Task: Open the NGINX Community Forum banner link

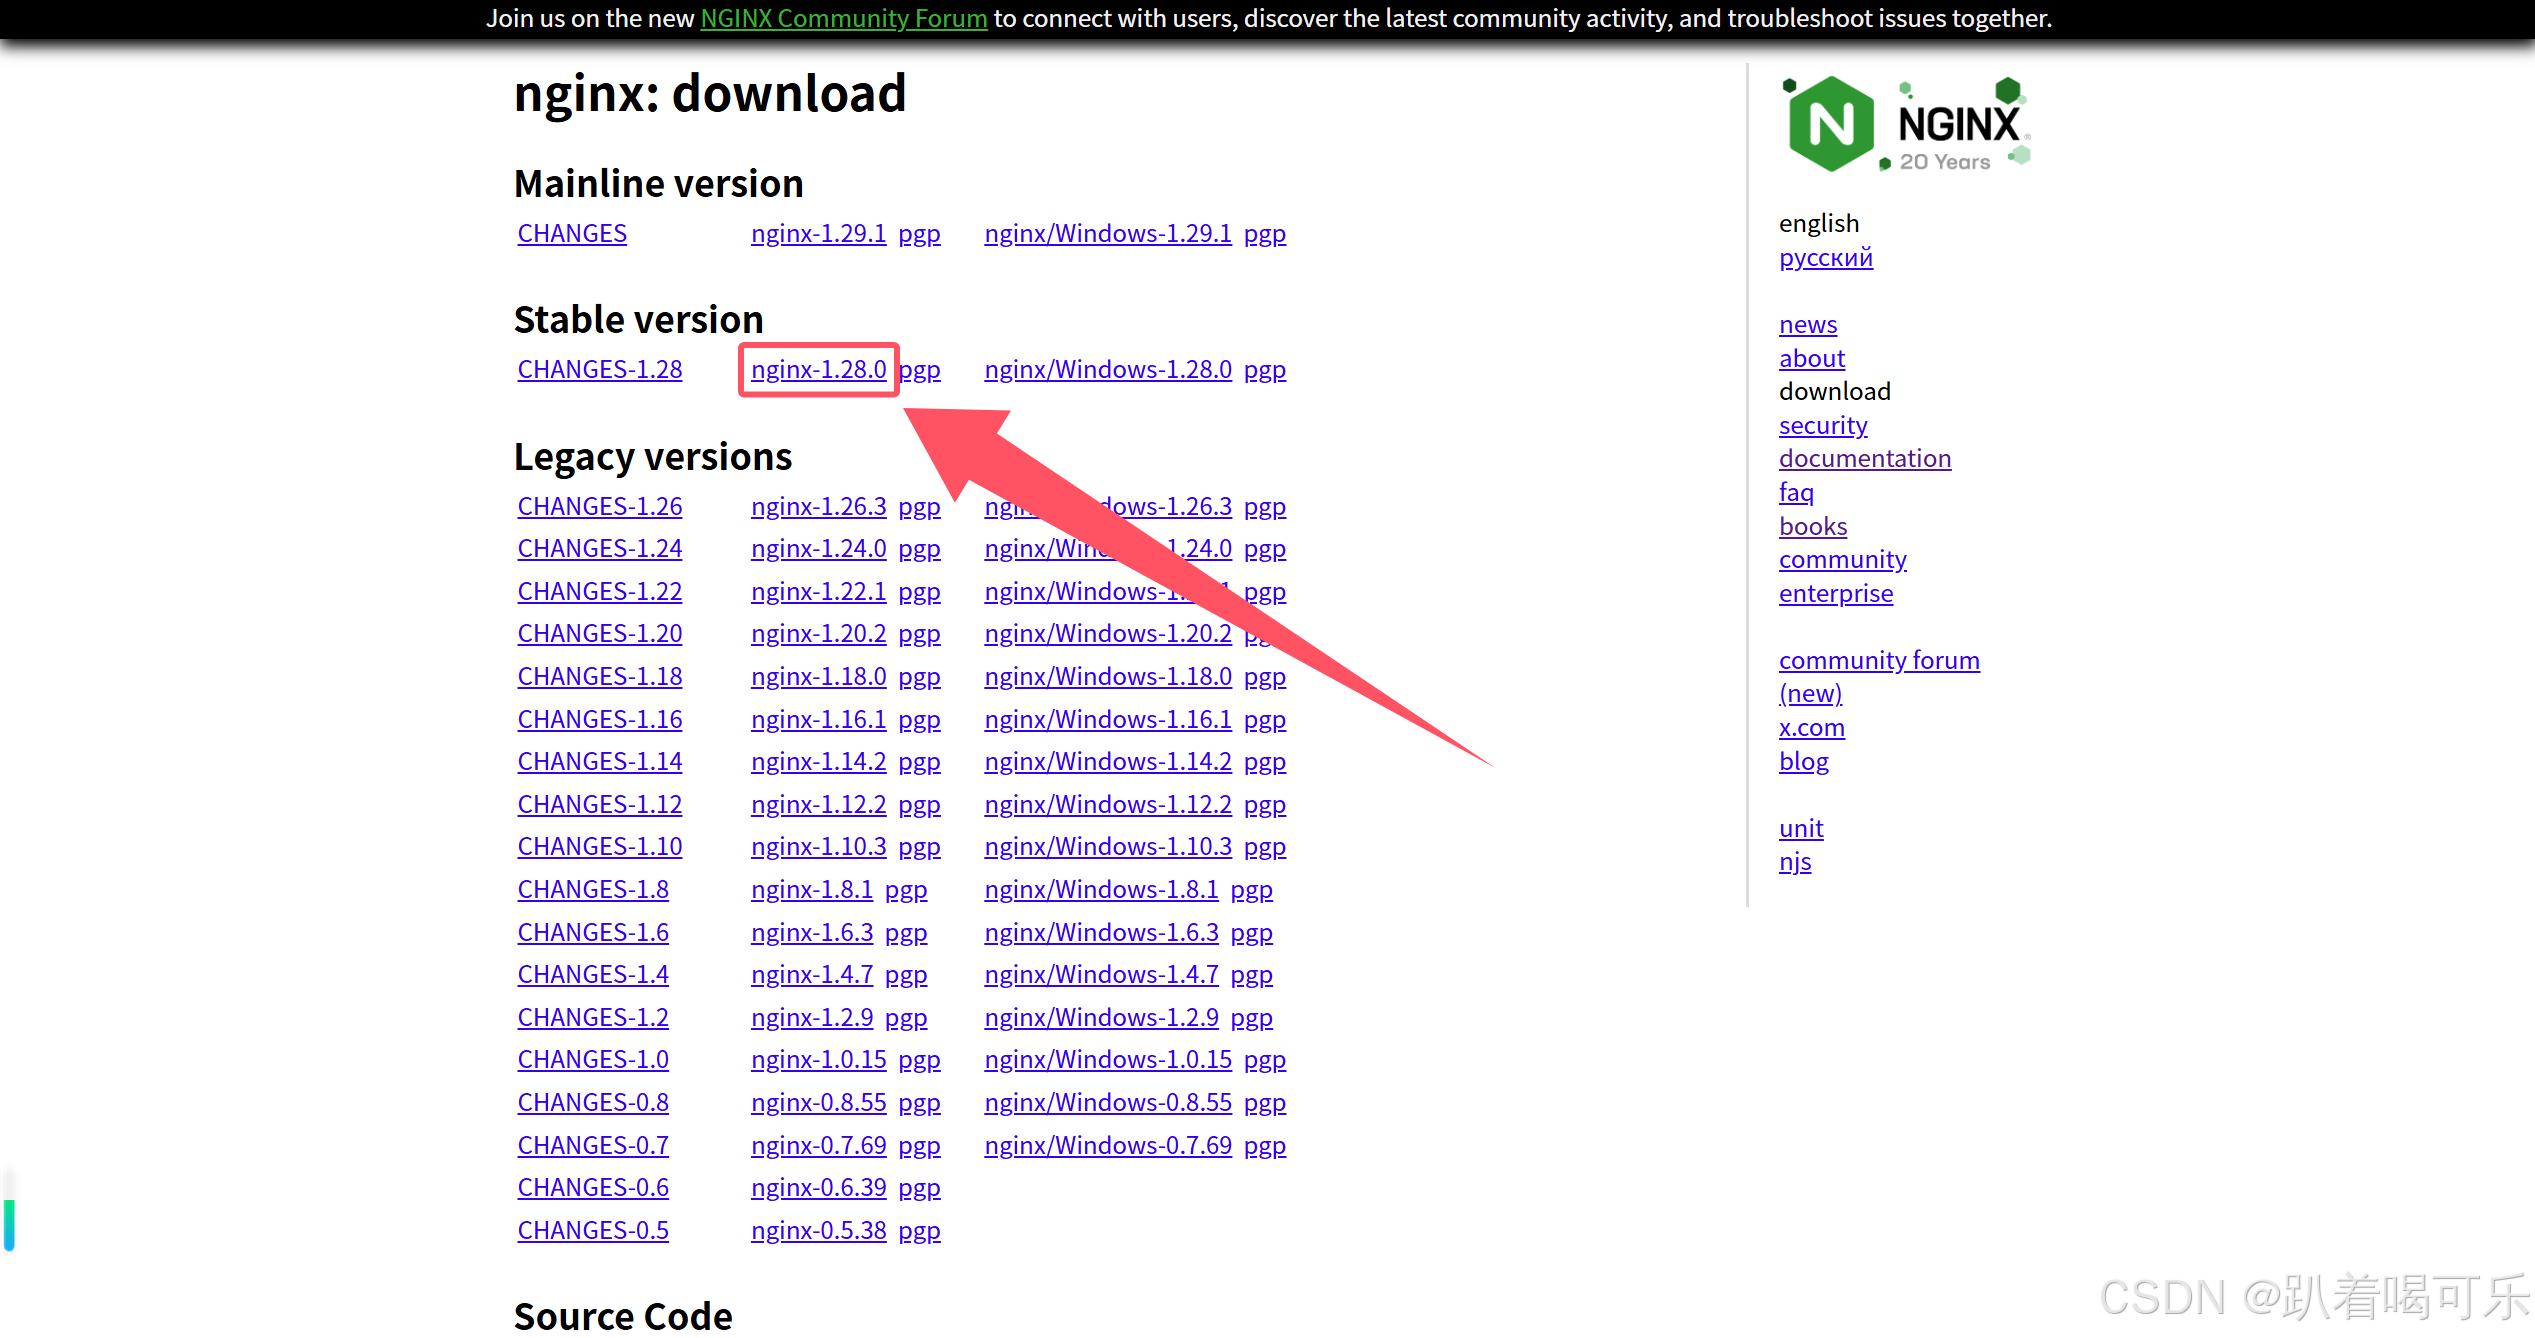Action: point(843,18)
